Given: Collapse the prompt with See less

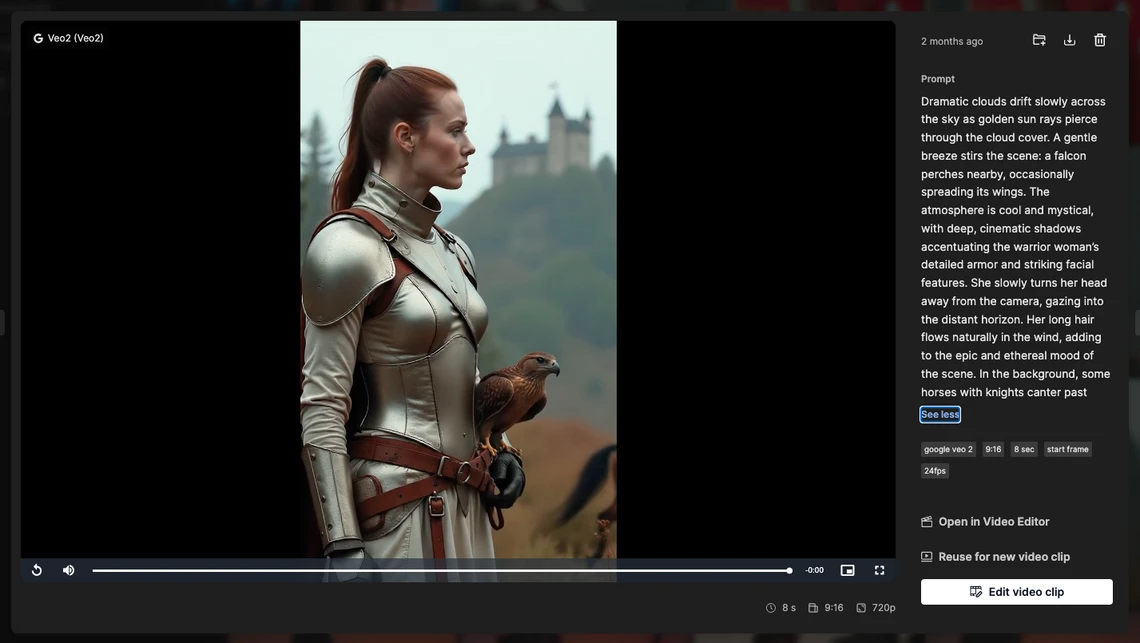Looking at the screenshot, I should click(x=939, y=414).
